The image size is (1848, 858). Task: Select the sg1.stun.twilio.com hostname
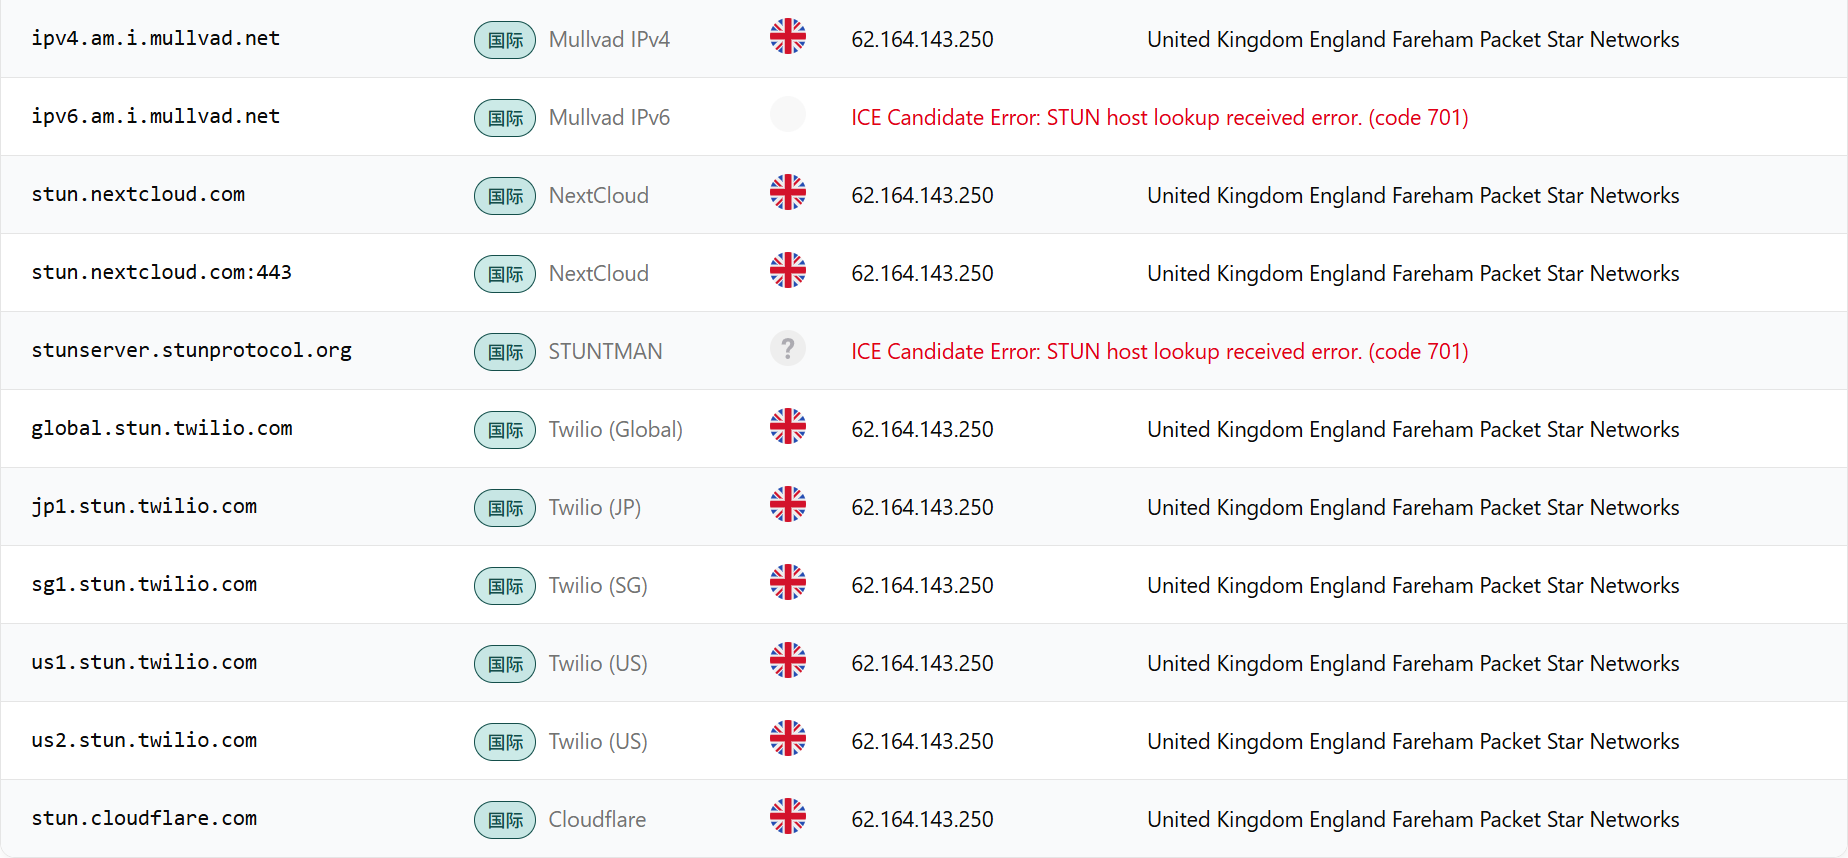[x=144, y=584]
